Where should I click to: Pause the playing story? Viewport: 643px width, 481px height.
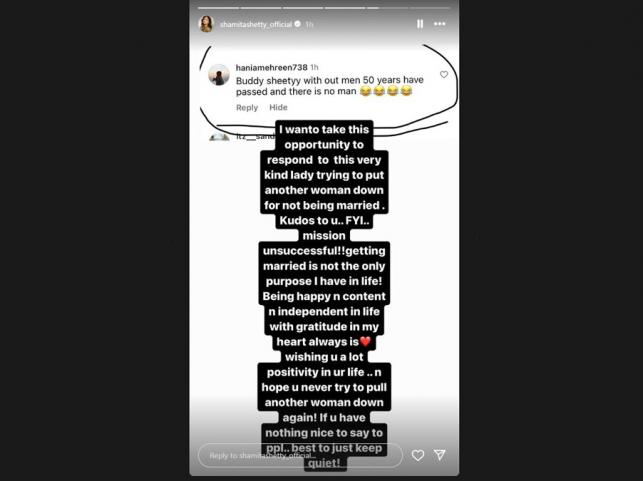420,24
